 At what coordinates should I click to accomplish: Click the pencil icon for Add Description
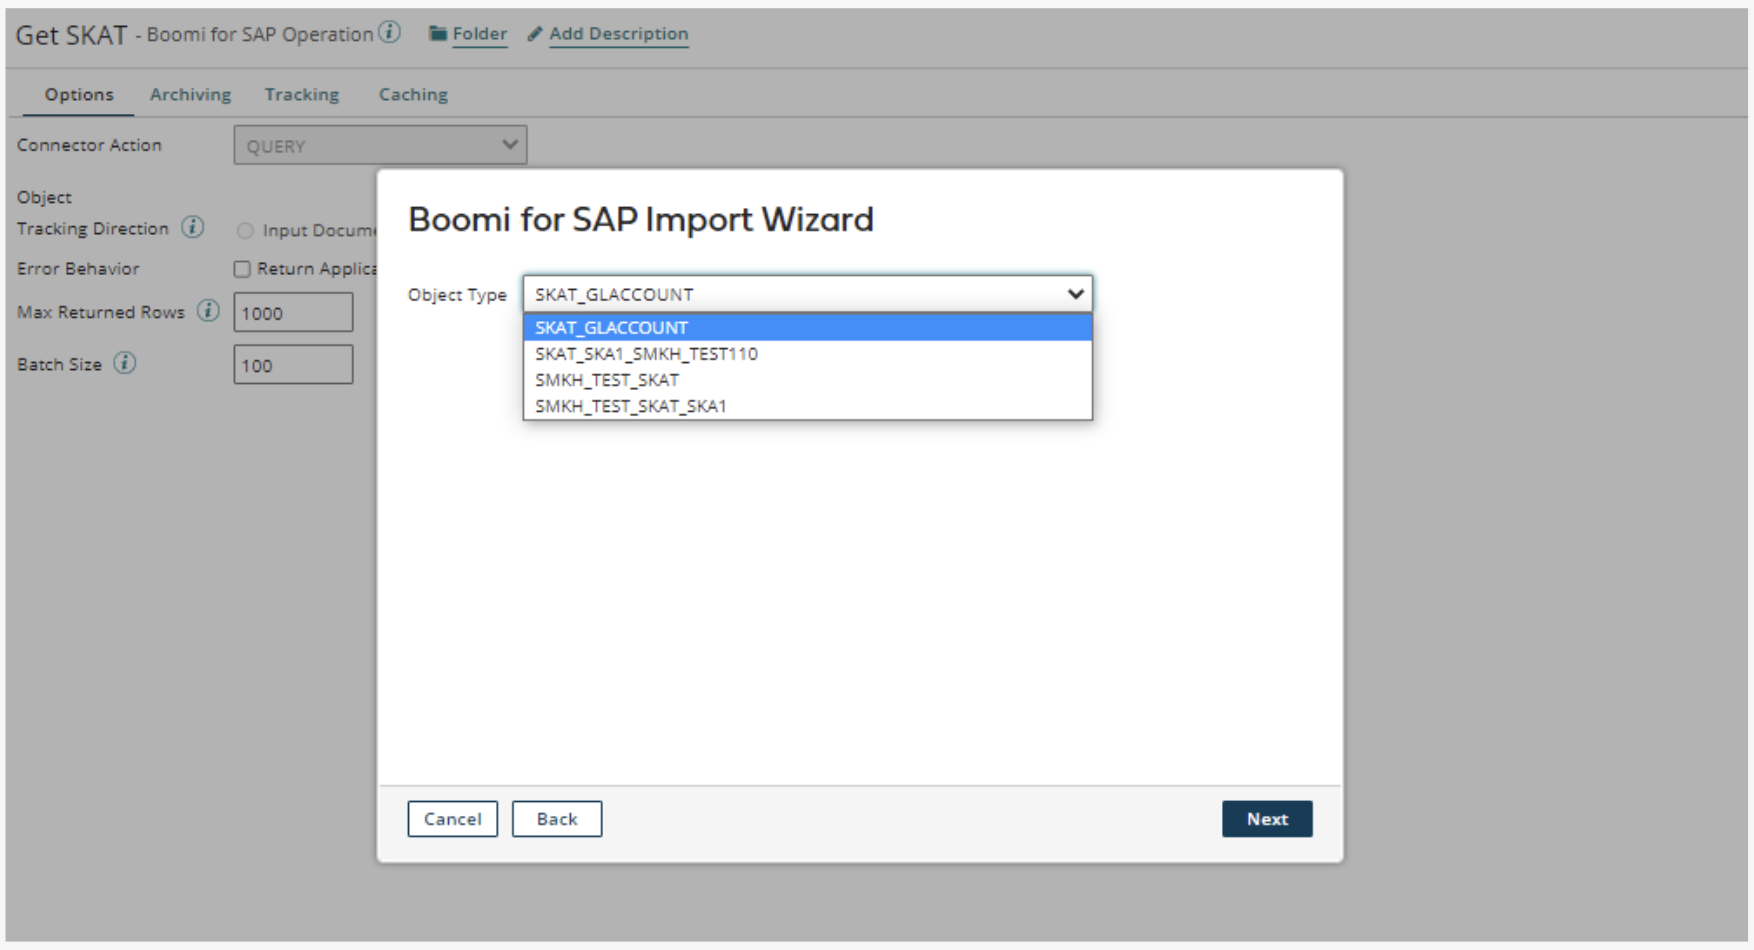pos(535,34)
